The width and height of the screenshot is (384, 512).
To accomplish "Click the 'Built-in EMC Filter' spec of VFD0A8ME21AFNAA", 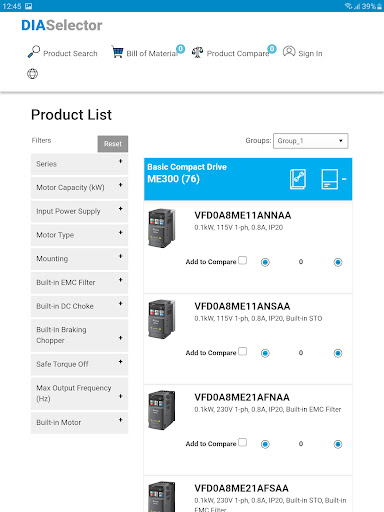I will click(x=313, y=409).
